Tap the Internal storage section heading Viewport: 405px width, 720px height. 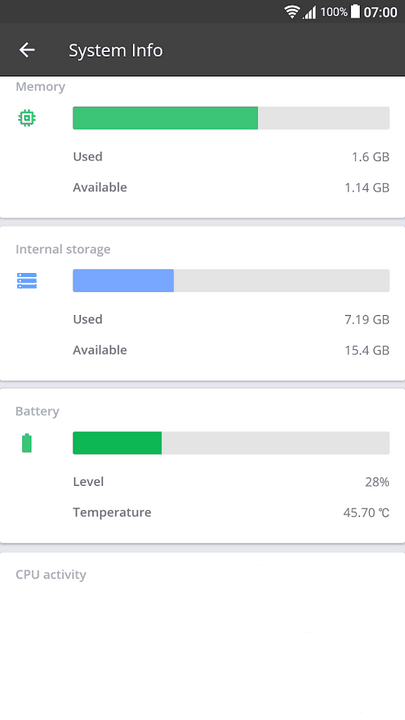[63, 249]
